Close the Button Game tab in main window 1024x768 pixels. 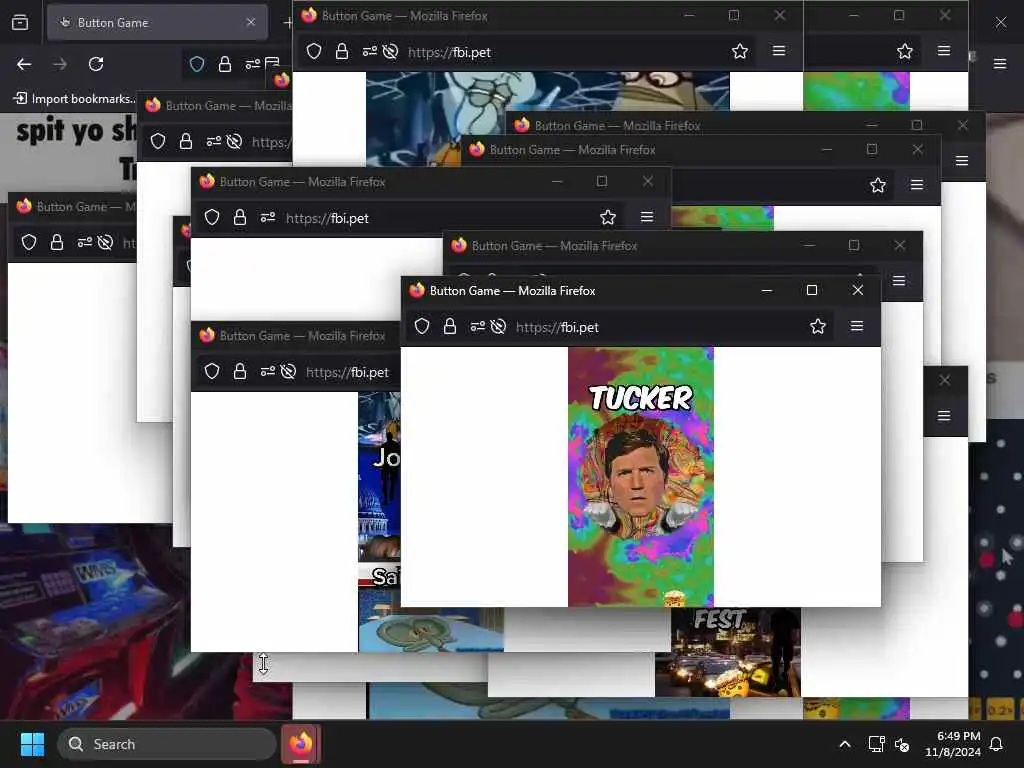251,22
